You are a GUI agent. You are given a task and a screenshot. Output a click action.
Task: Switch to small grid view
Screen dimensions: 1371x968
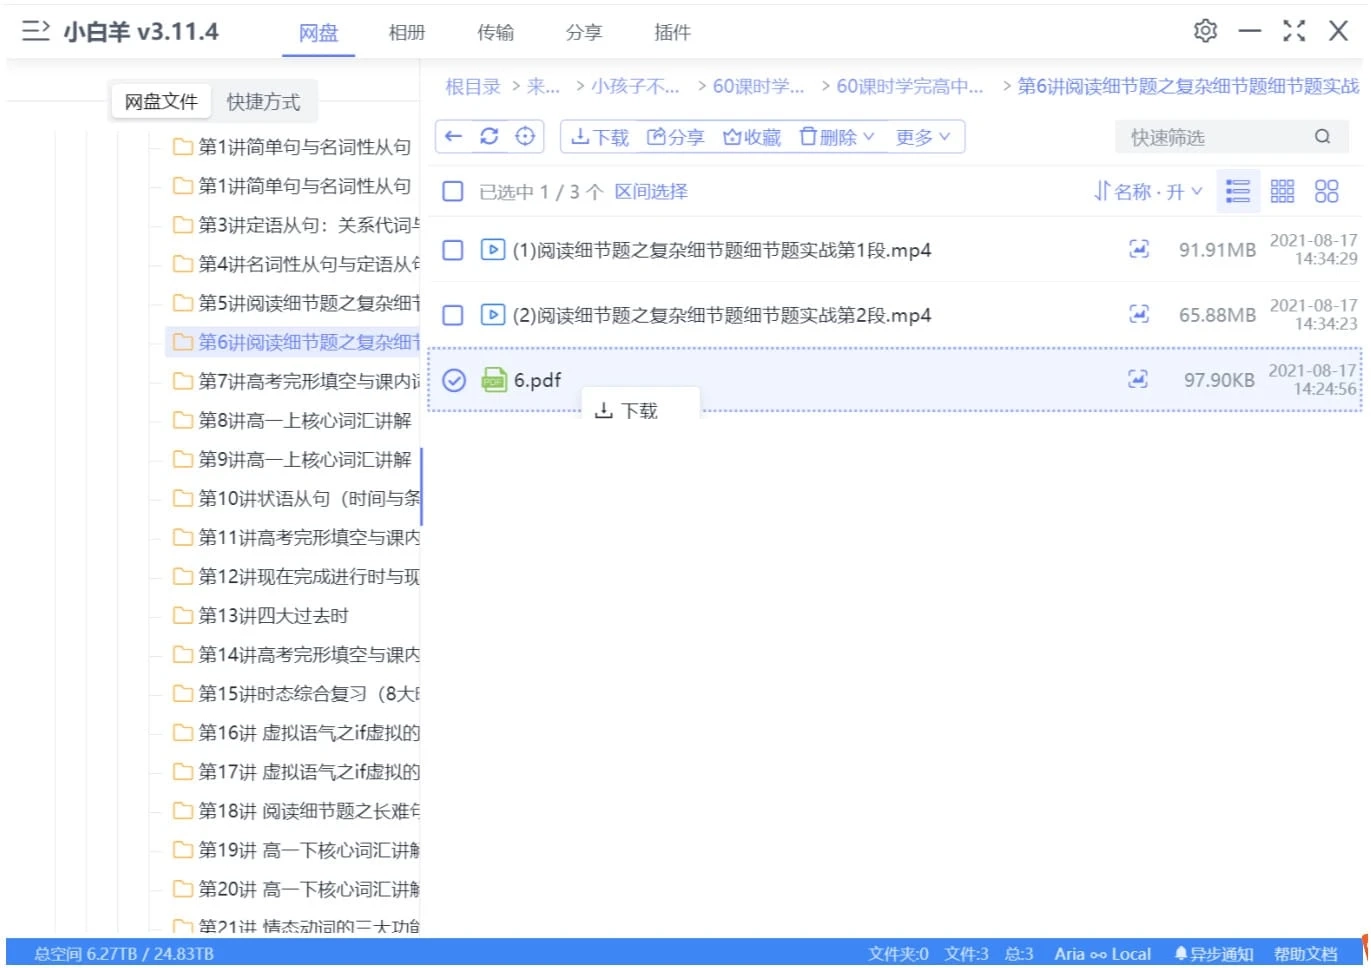(x=1282, y=191)
